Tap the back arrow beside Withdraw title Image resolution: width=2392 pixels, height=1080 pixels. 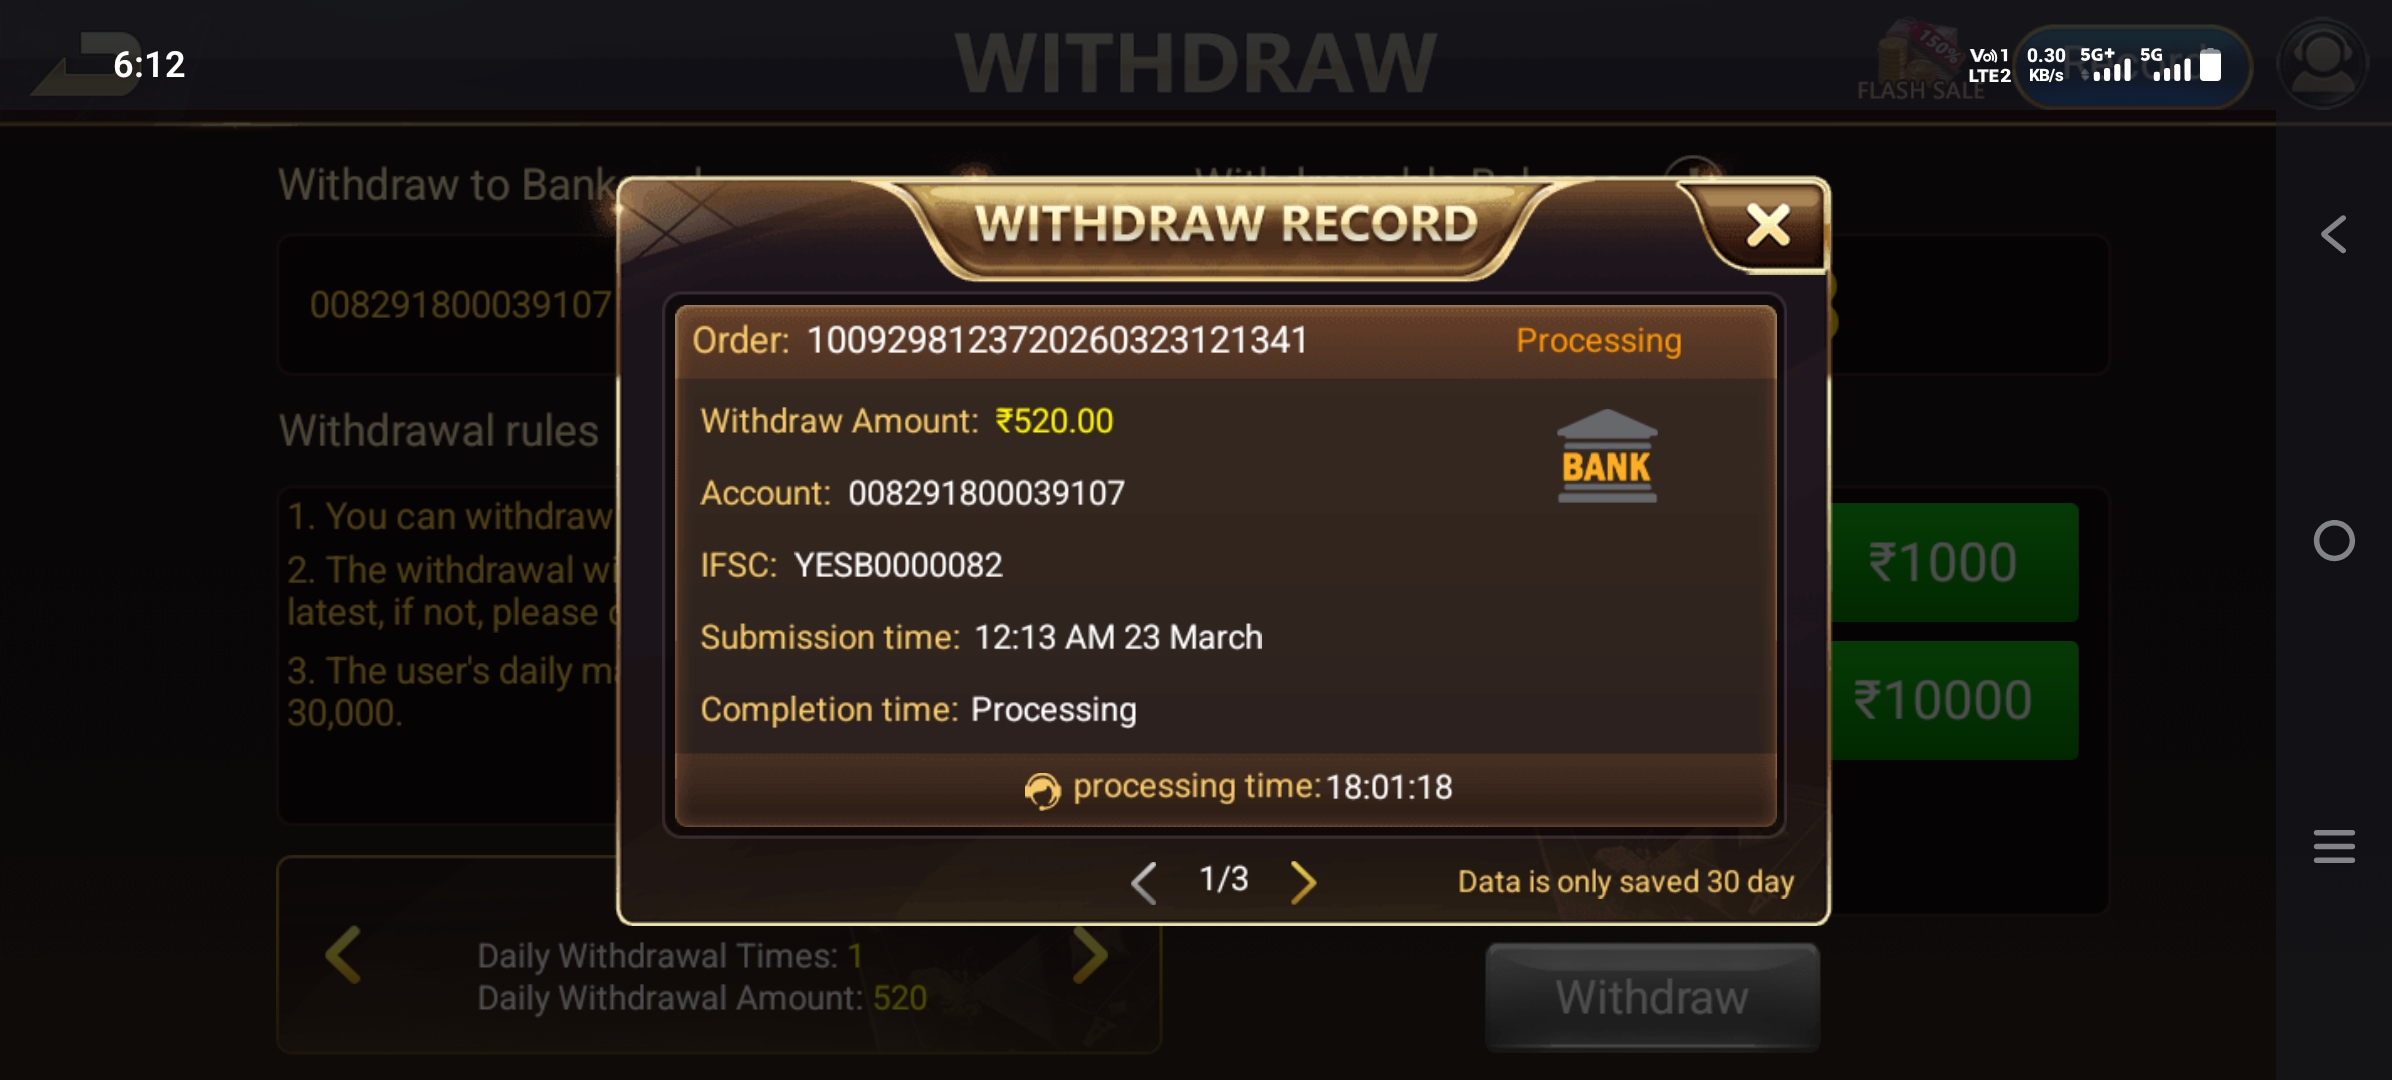86,64
